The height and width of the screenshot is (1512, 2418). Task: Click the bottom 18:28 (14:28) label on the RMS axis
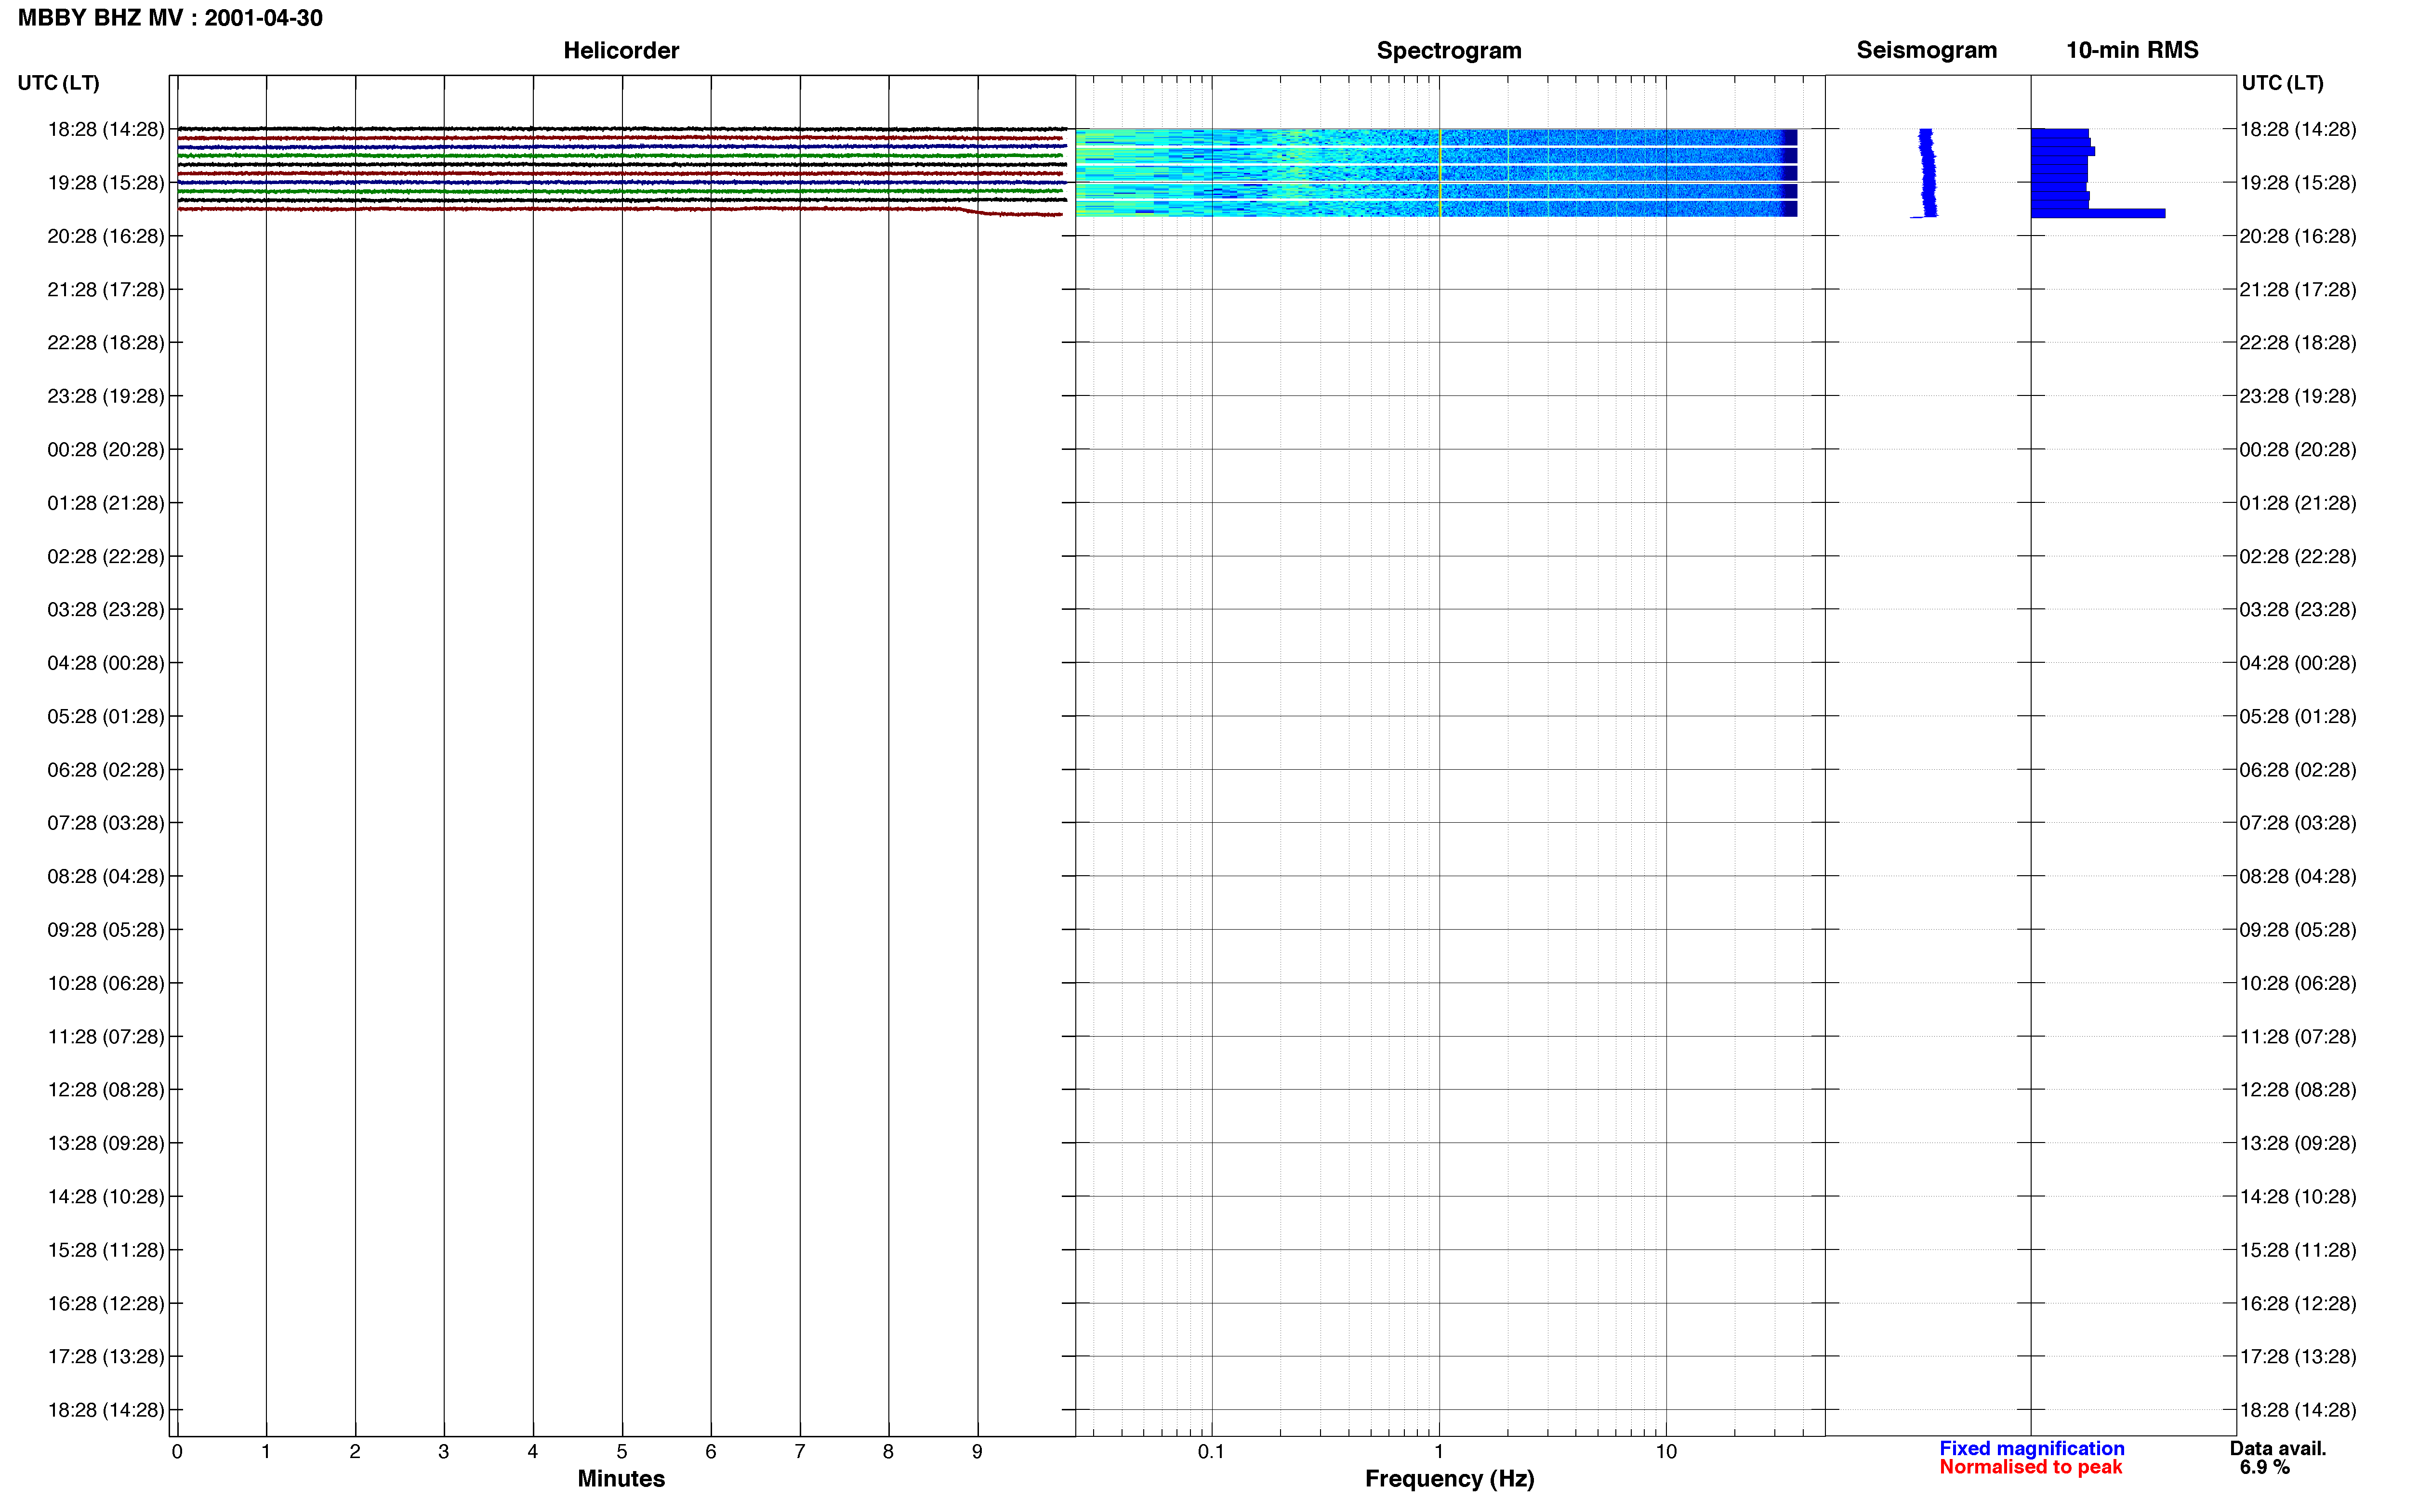pos(2298,1410)
